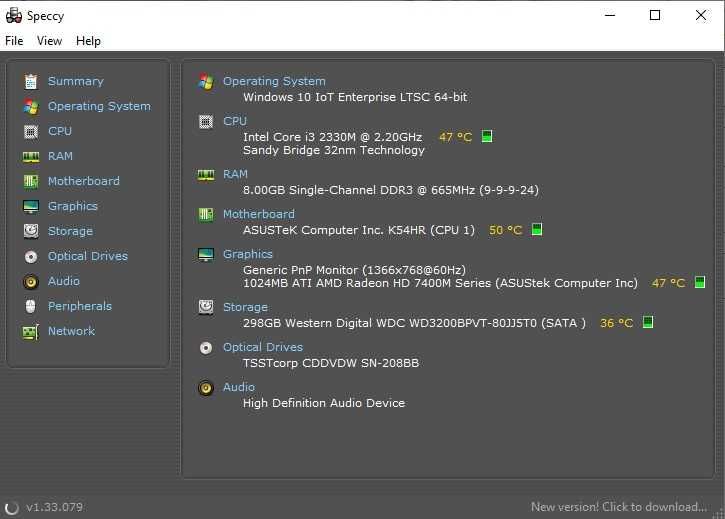Click the CPU heading link in main panel
Screen dimensions: 725x519
[x=235, y=121]
